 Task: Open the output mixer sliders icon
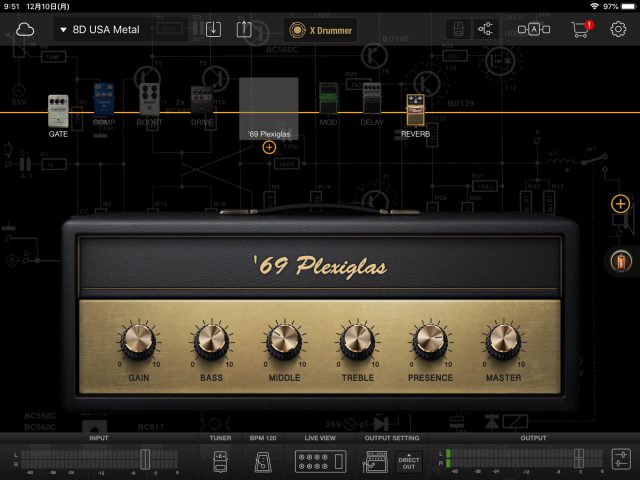[621, 459]
